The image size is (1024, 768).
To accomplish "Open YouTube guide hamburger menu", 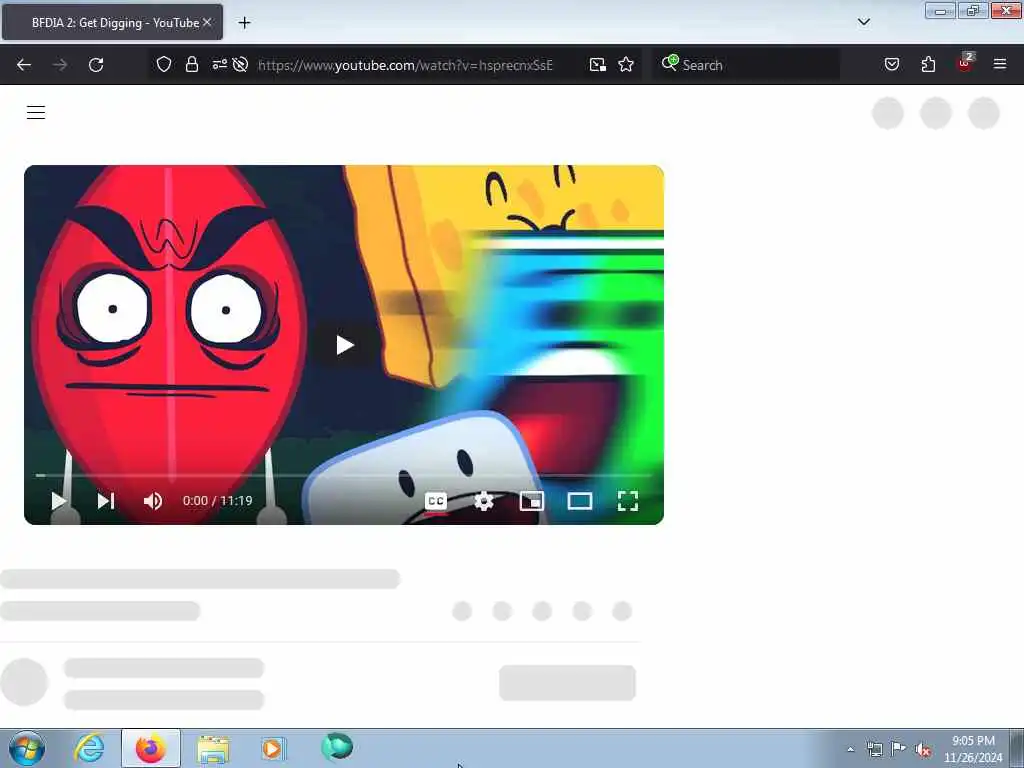I will 36,112.
